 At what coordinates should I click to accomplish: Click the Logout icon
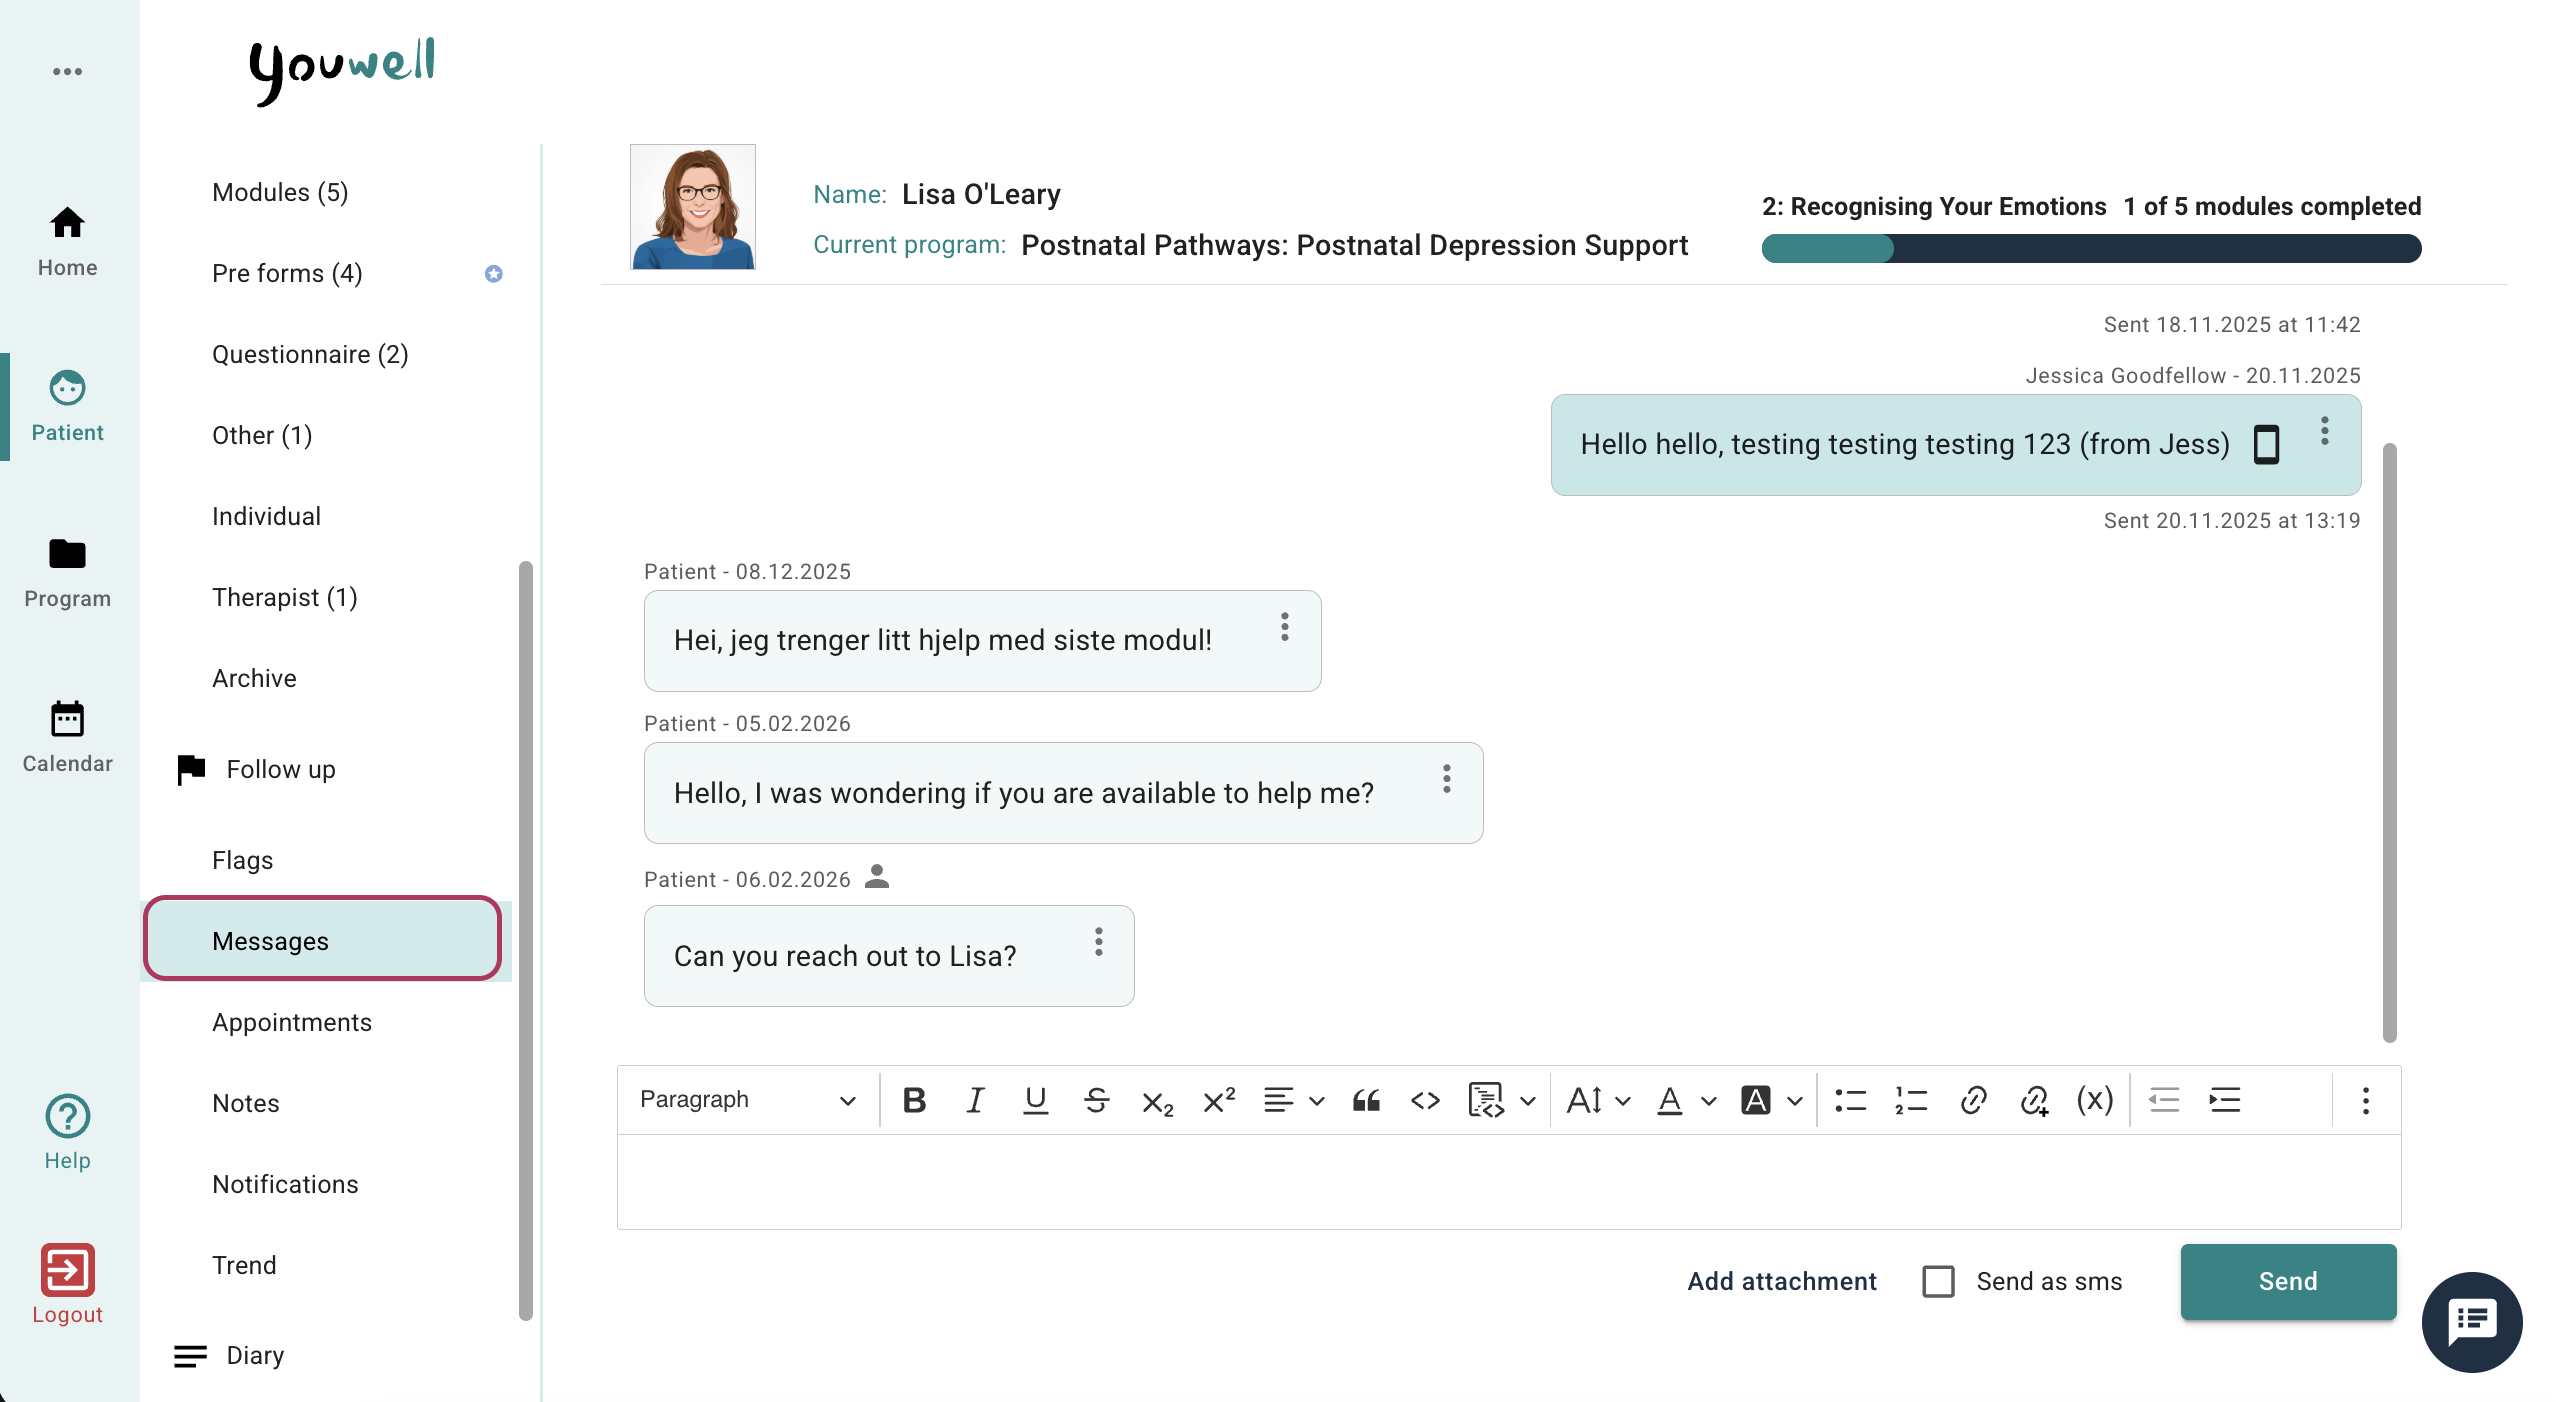click(67, 1270)
